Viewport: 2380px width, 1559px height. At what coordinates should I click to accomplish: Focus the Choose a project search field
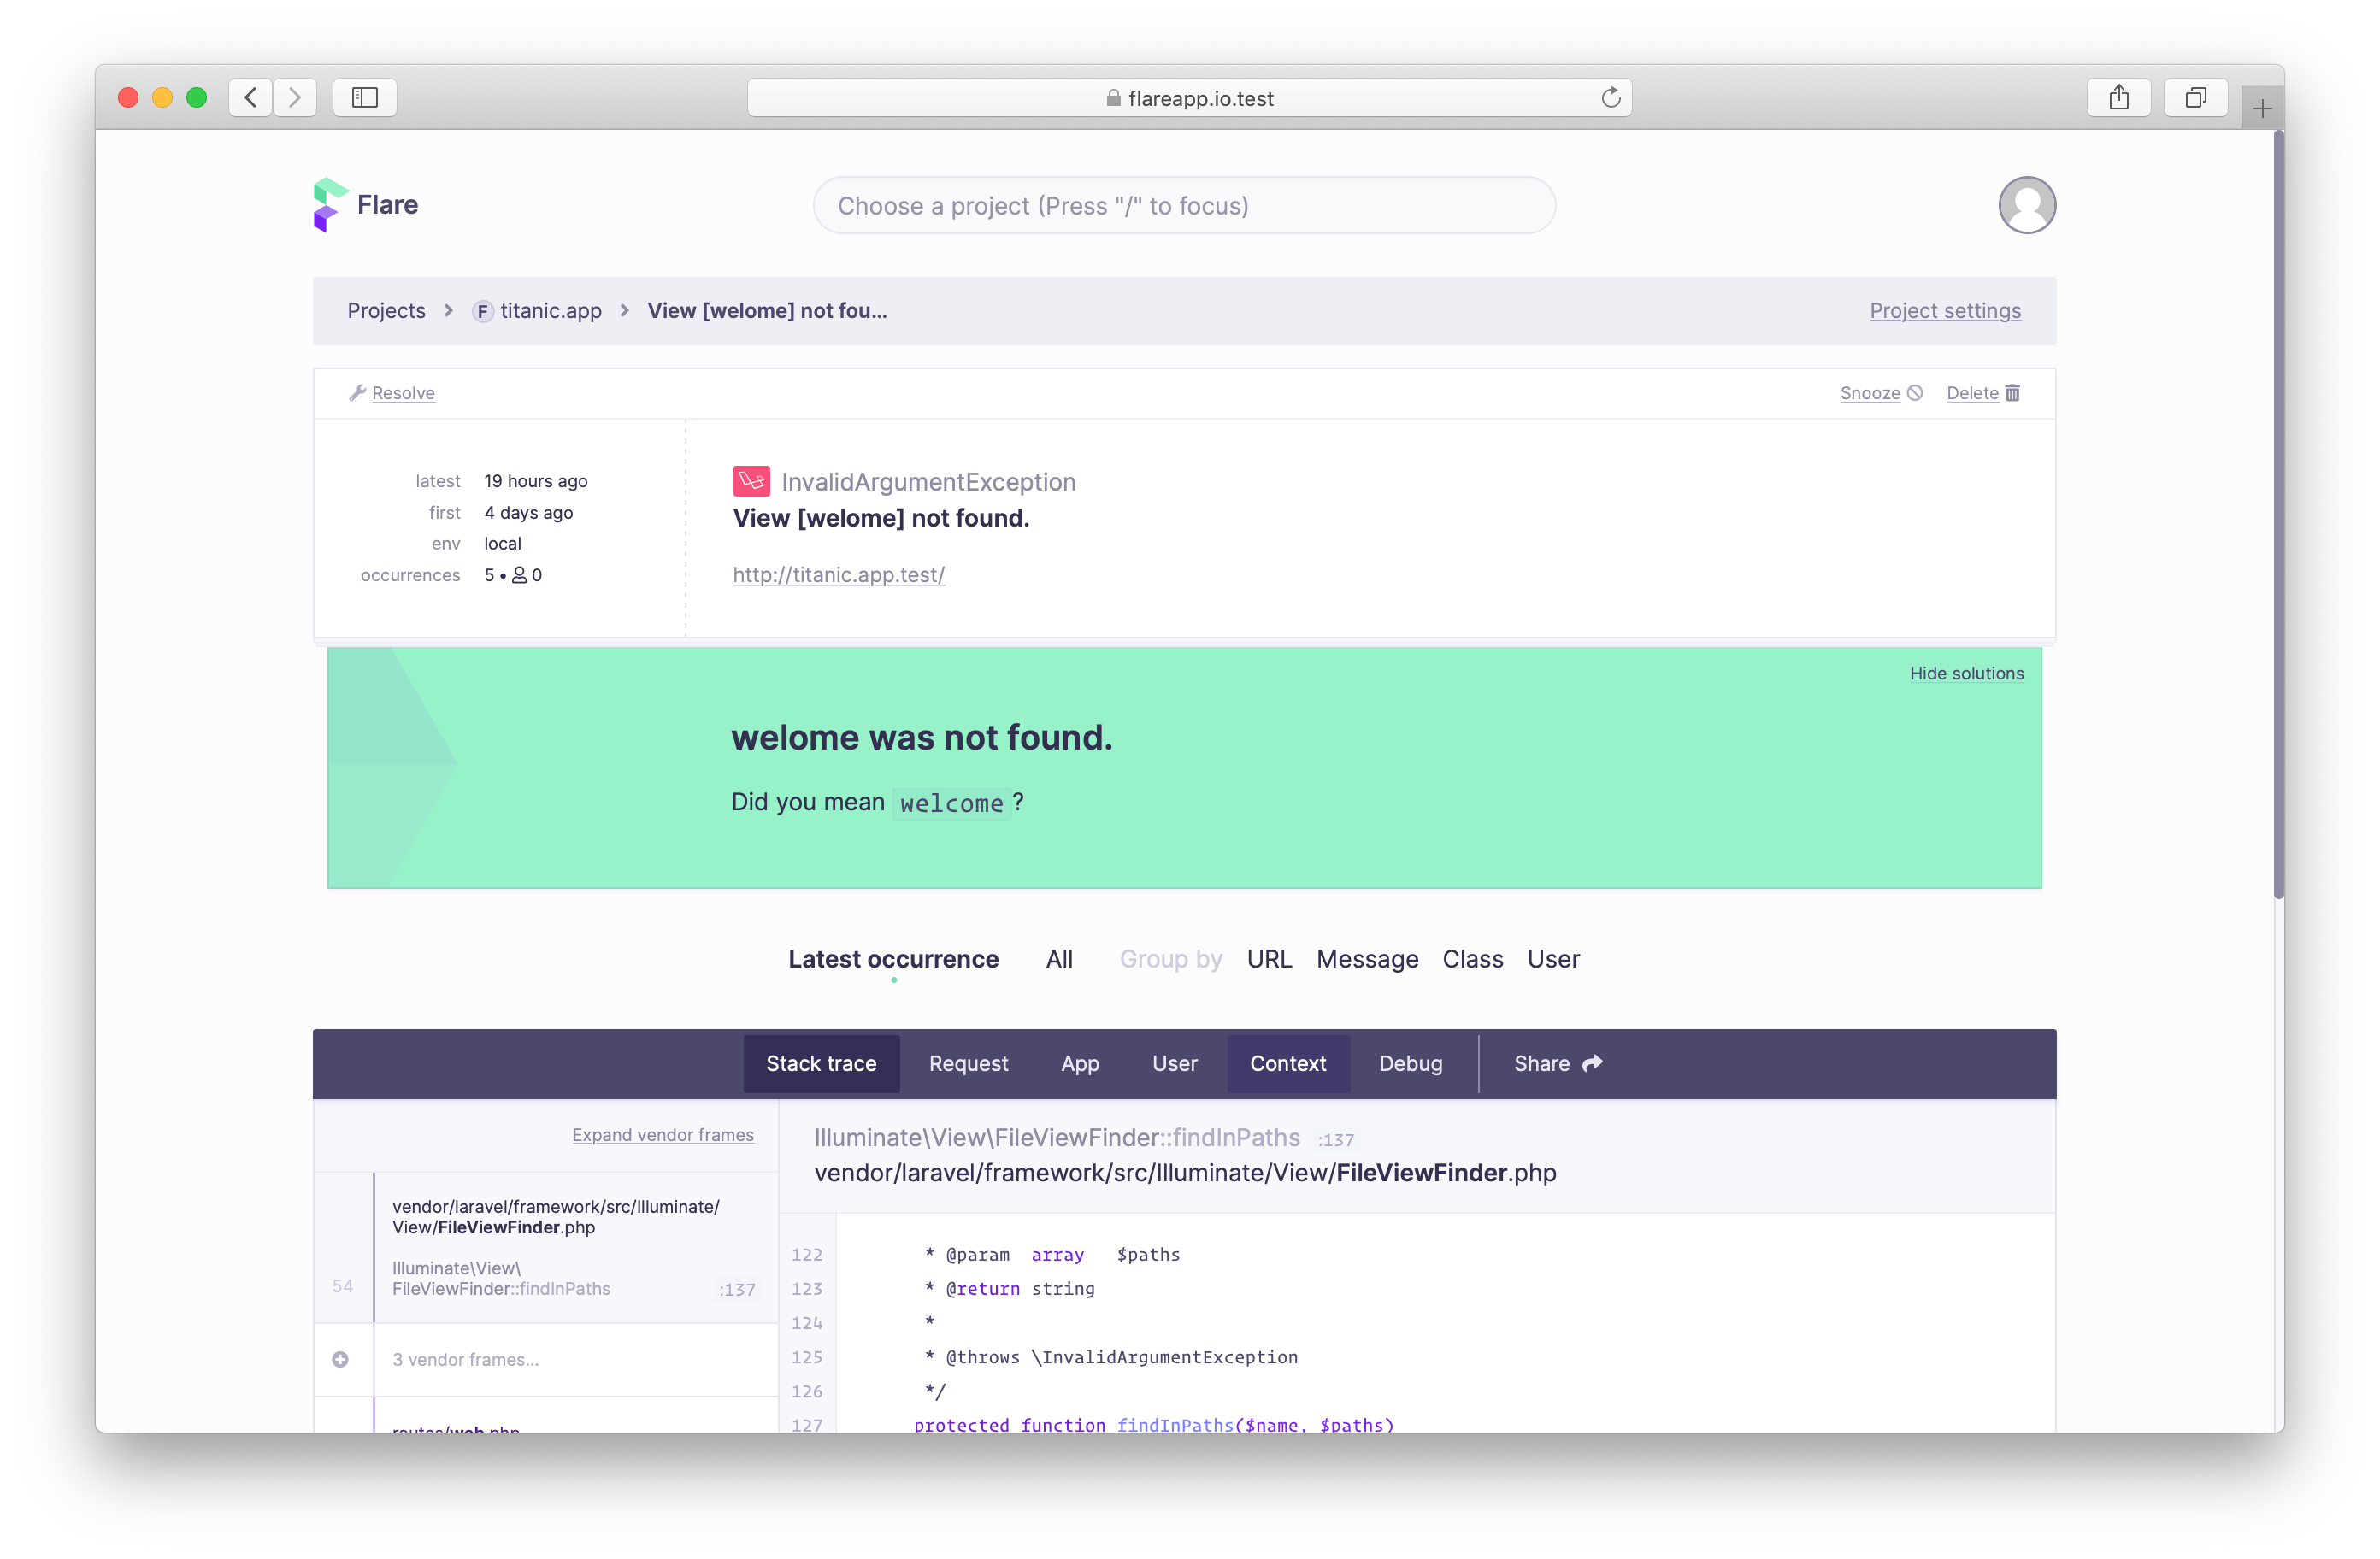point(1184,206)
